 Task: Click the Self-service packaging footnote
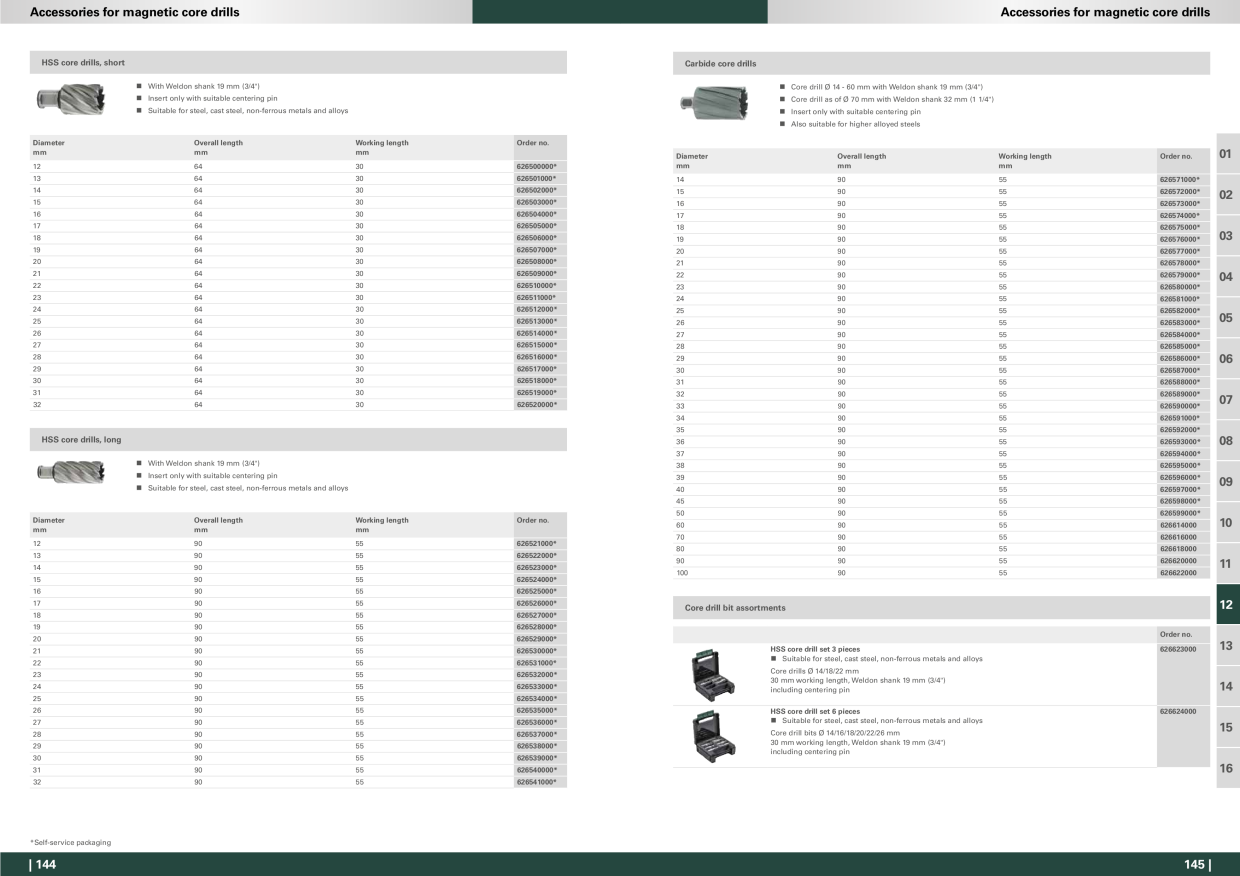click(71, 842)
